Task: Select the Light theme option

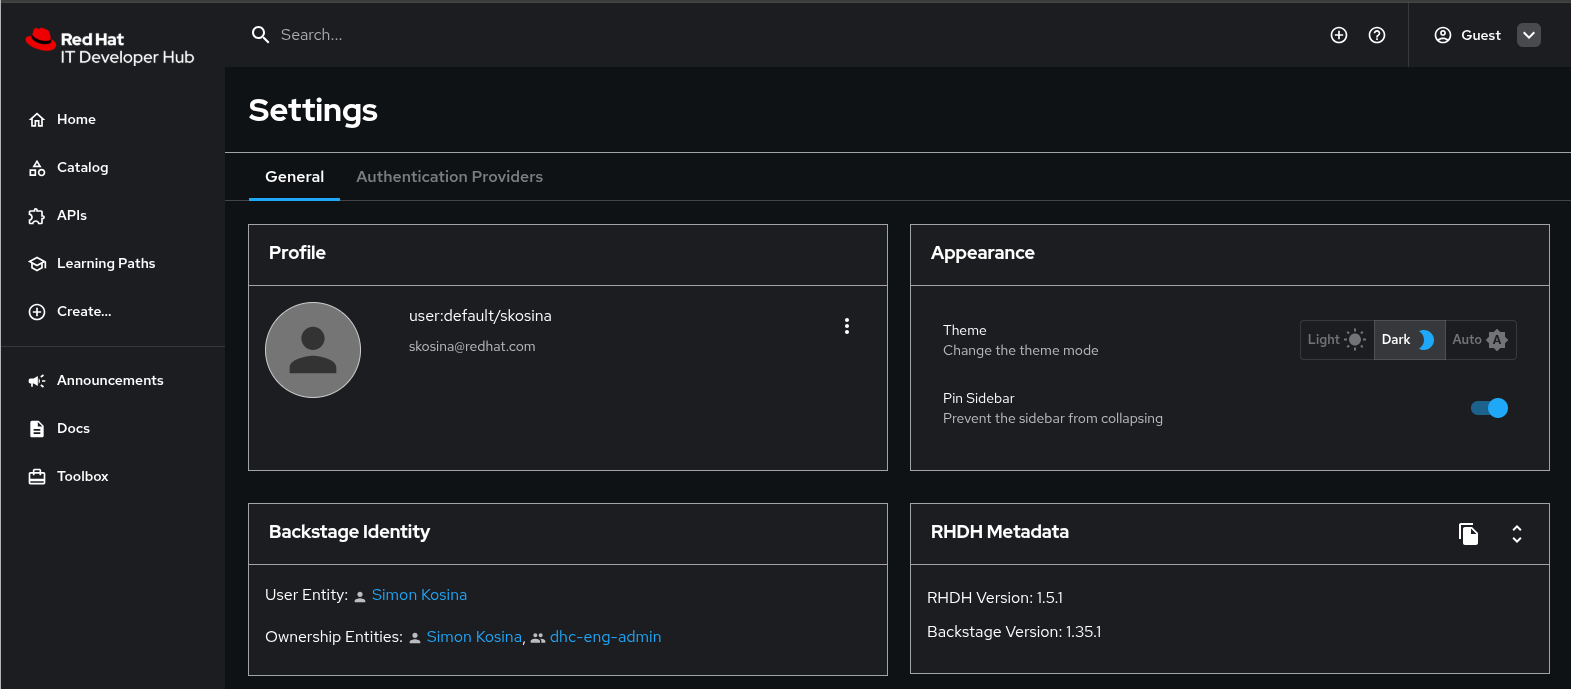Action: click(1336, 340)
